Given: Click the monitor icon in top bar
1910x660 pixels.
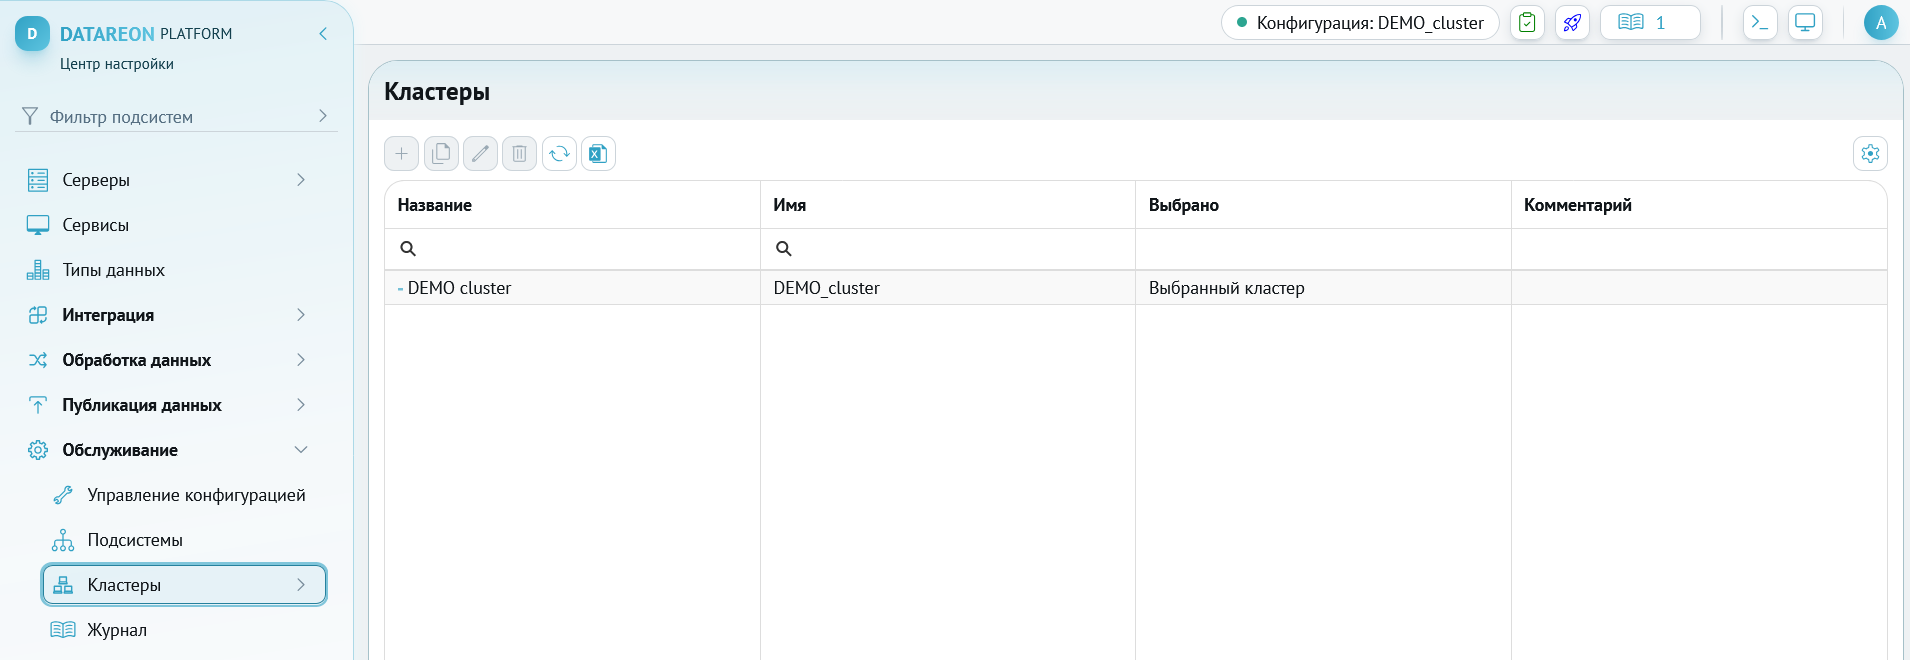Looking at the screenshot, I should [1805, 23].
